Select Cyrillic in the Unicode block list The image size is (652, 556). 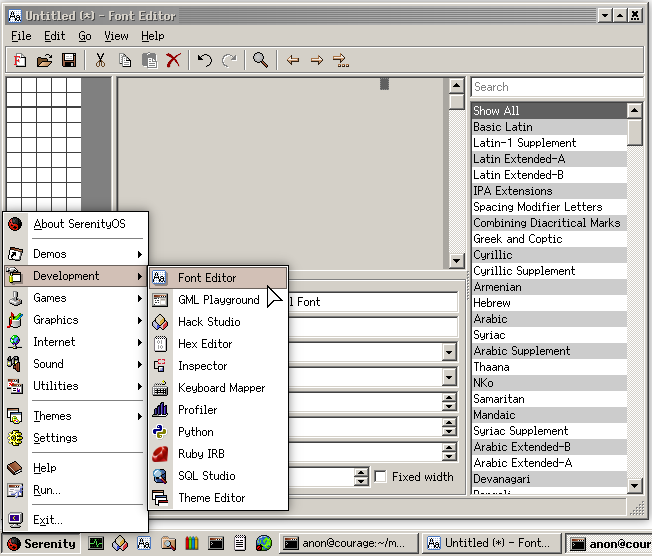tap(492, 255)
